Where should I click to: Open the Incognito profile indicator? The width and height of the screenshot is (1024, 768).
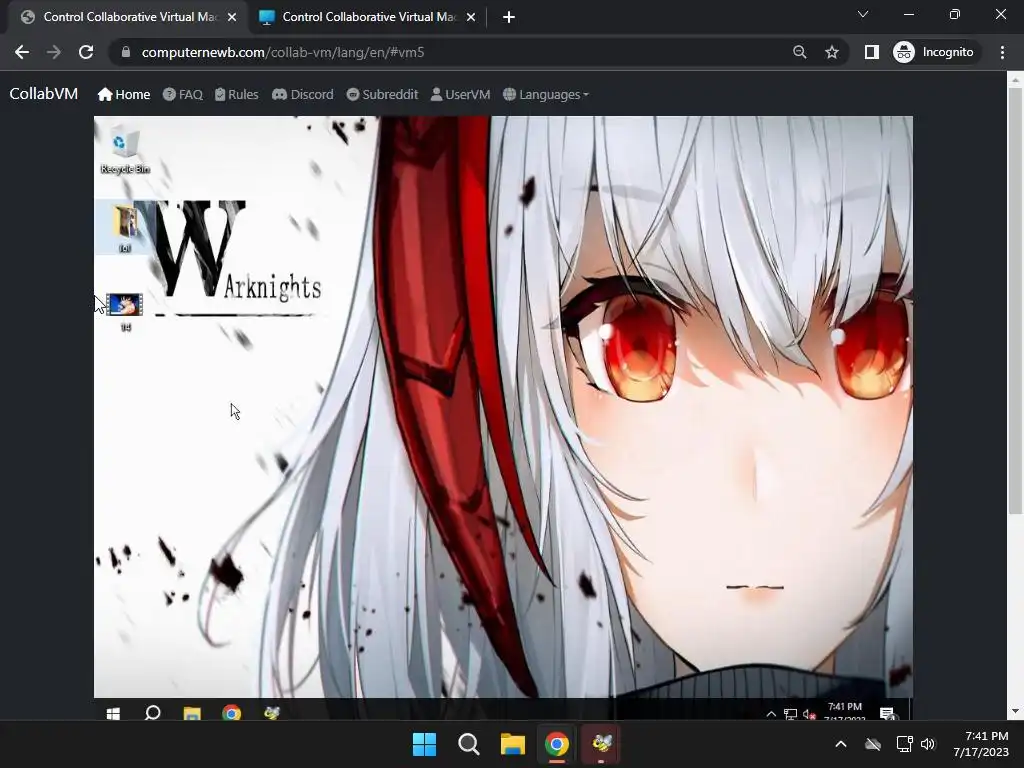pyautogui.click(x=934, y=52)
